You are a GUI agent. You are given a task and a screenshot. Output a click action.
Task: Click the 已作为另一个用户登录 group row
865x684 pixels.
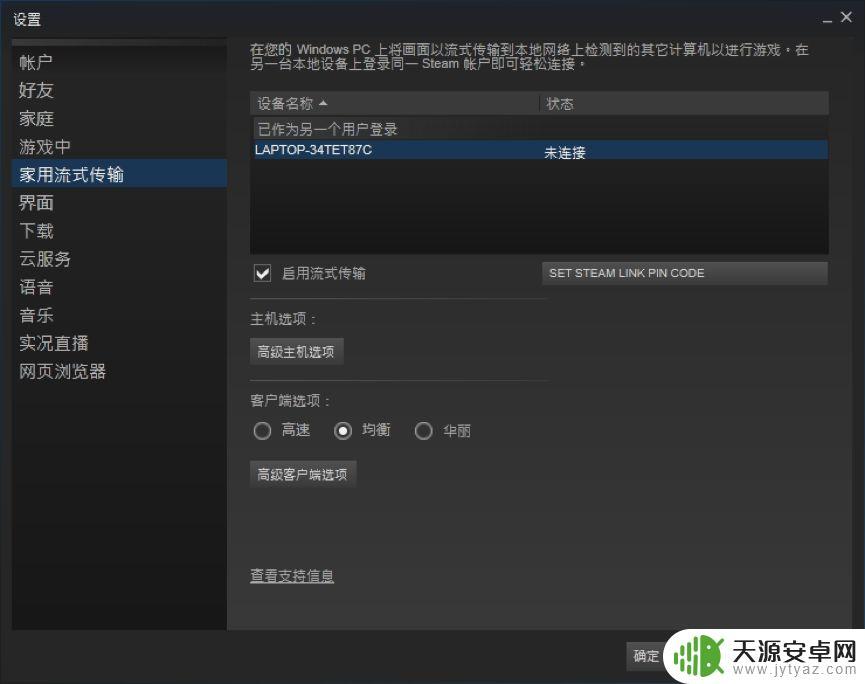pyautogui.click(x=539, y=129)
